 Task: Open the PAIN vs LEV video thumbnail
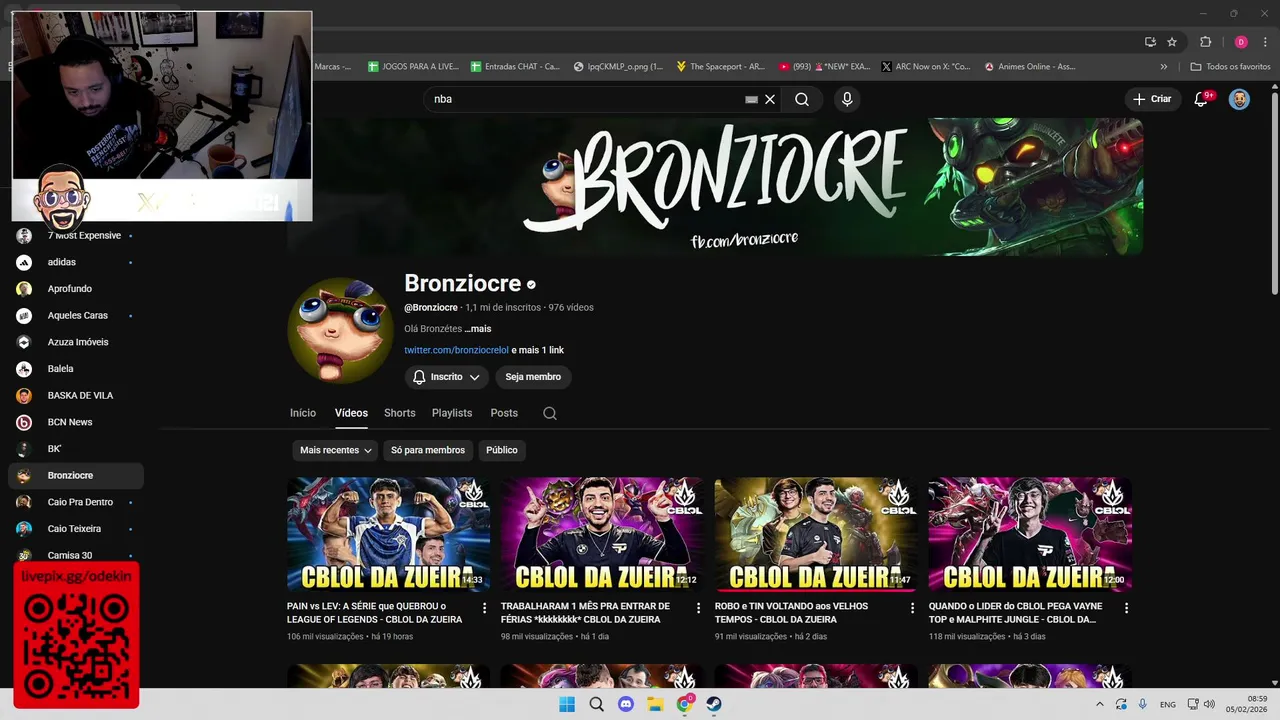[388, 534]
